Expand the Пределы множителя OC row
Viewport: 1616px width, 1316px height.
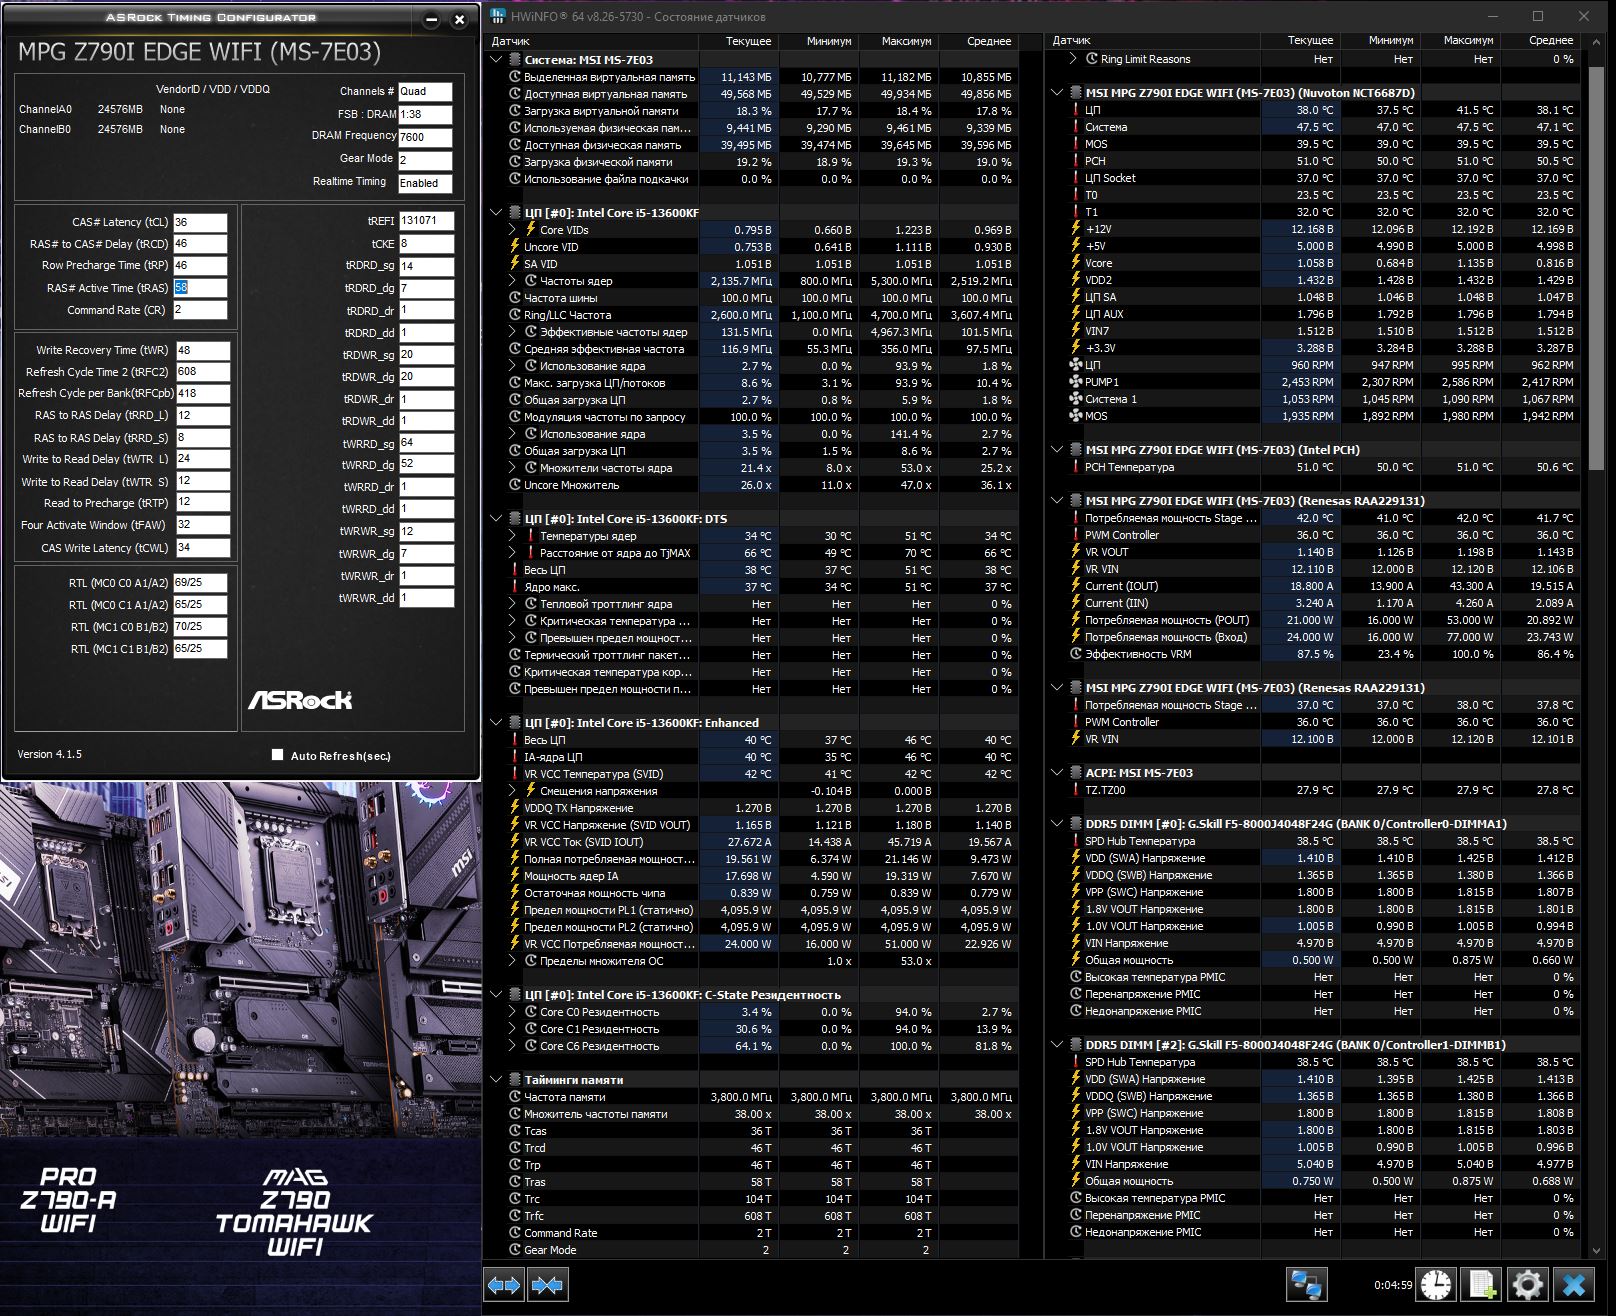click(513, 961)
